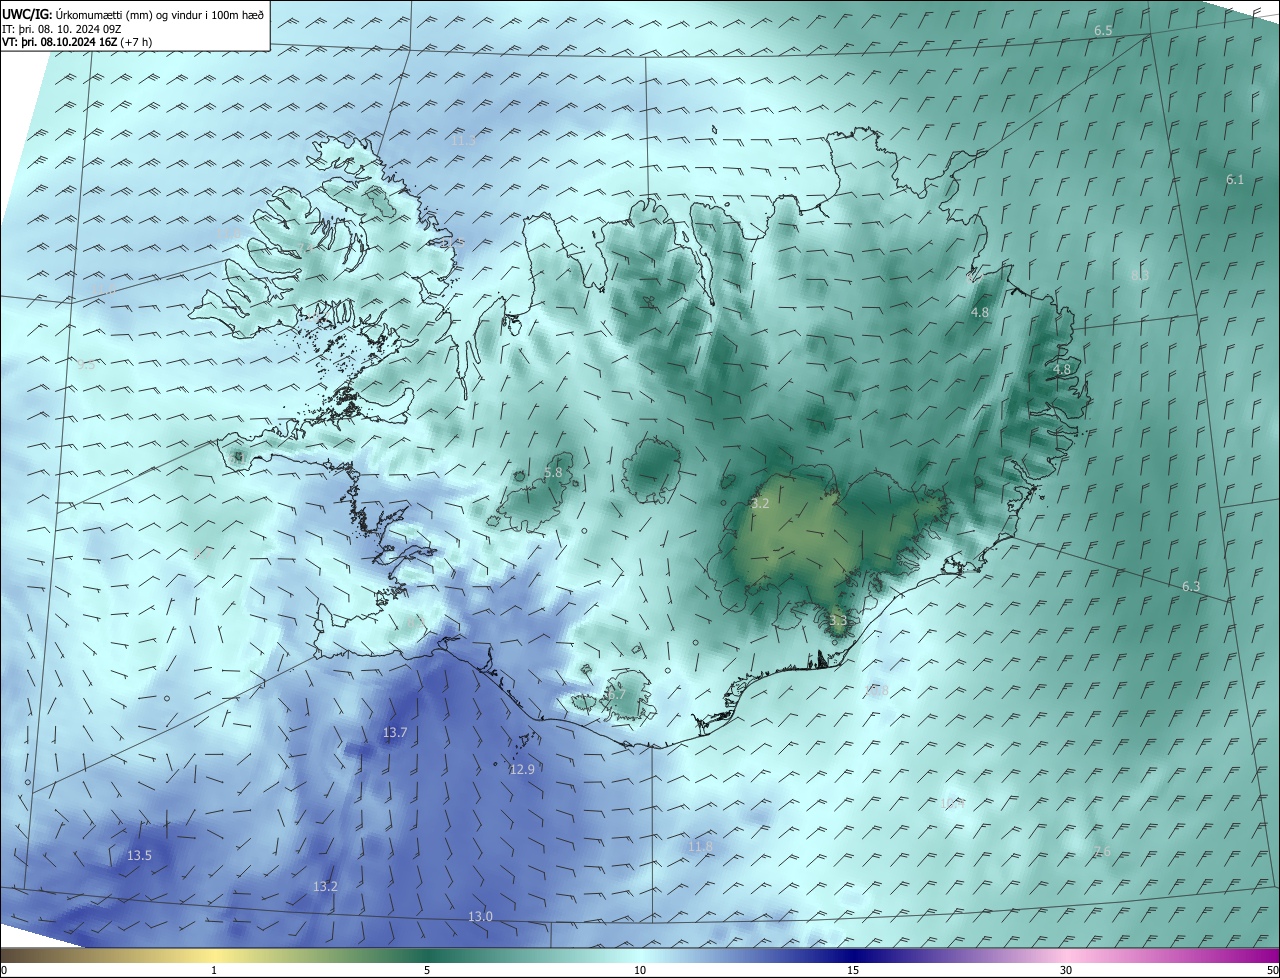Select the 13.0 value label
Screen dimensions: 1280x978
[x=480, y=917]
